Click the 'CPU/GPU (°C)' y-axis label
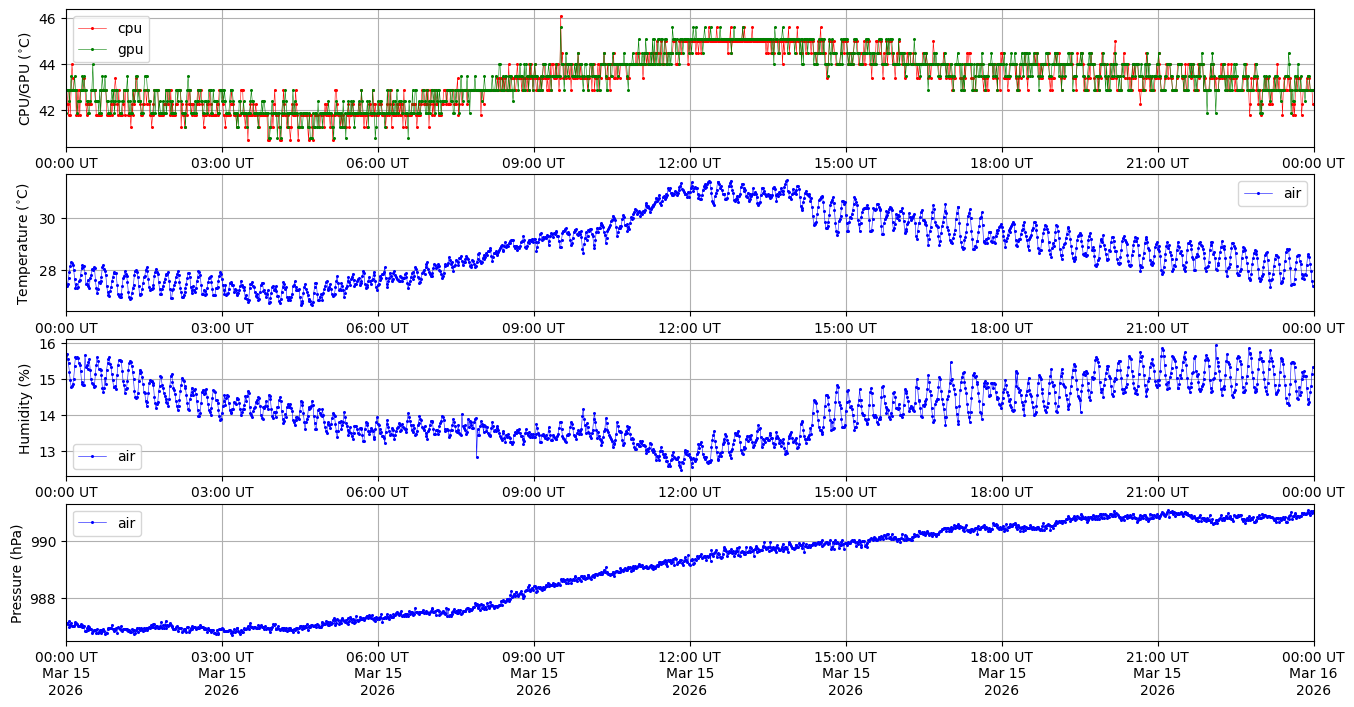 (x=25, y=79)
